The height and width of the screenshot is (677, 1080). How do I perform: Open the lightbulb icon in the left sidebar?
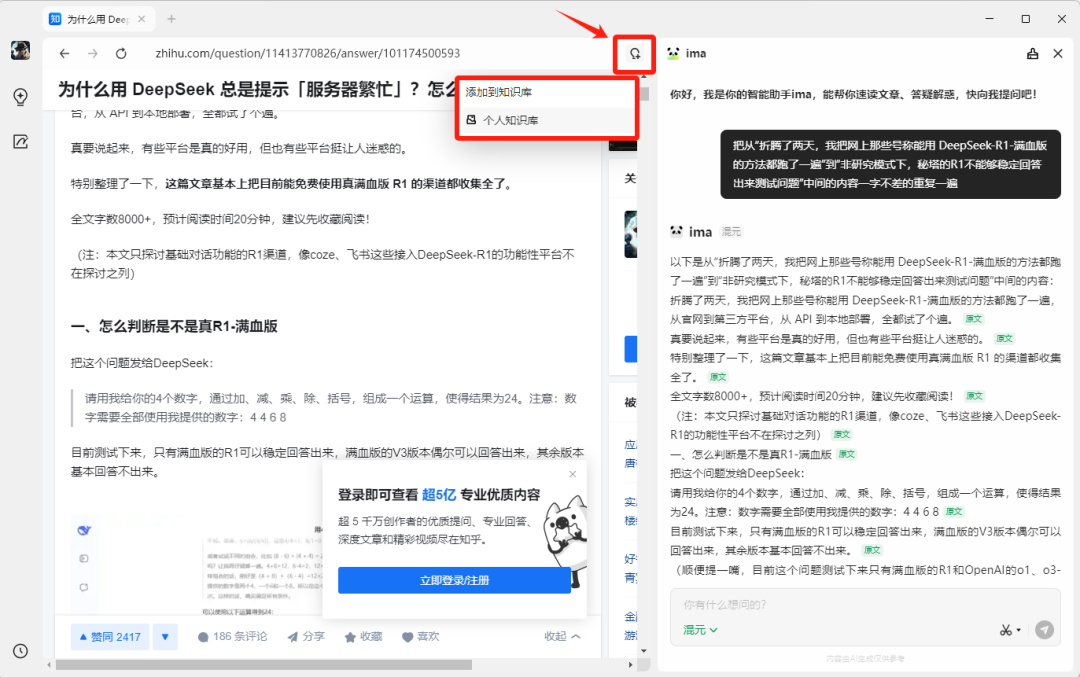point(21,97)
